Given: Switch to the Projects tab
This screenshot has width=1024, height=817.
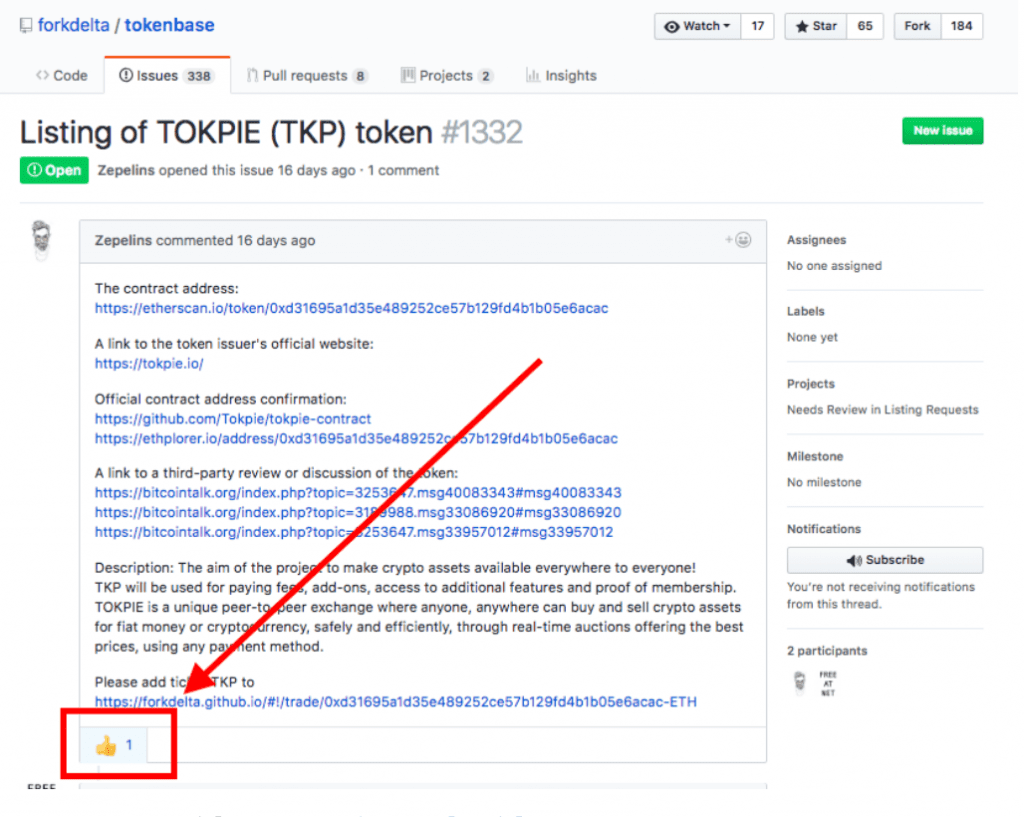Looking at the screenshot, I should point(447,76).
